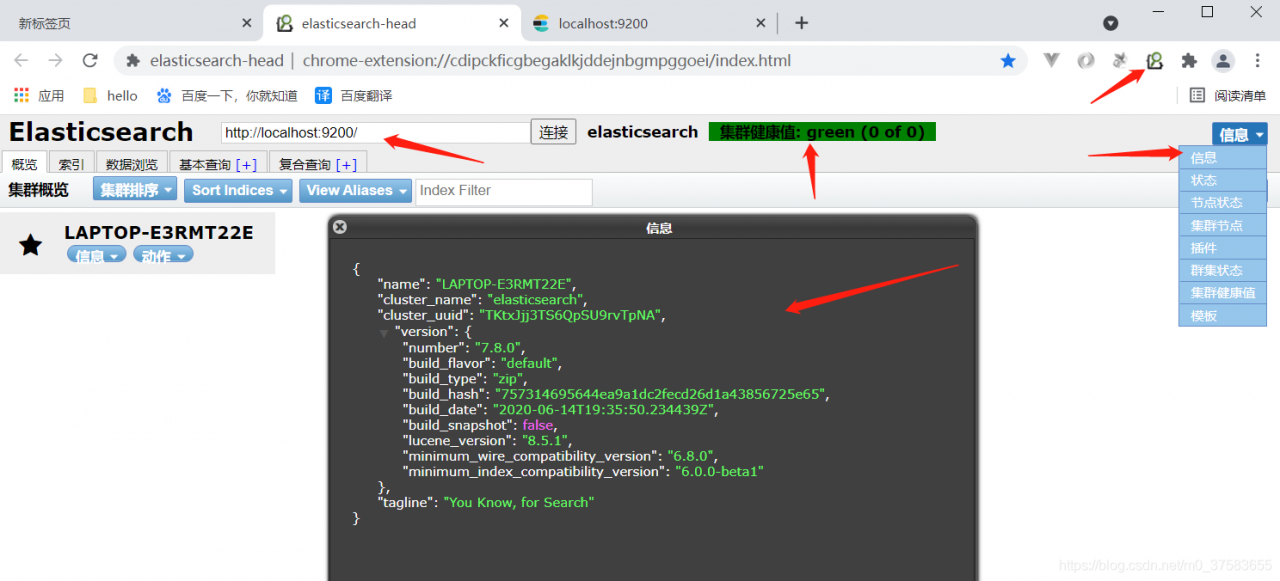Open the elasticsearch-head extension icon
Screen dimensions: 1280x581
pos(1154,61)
